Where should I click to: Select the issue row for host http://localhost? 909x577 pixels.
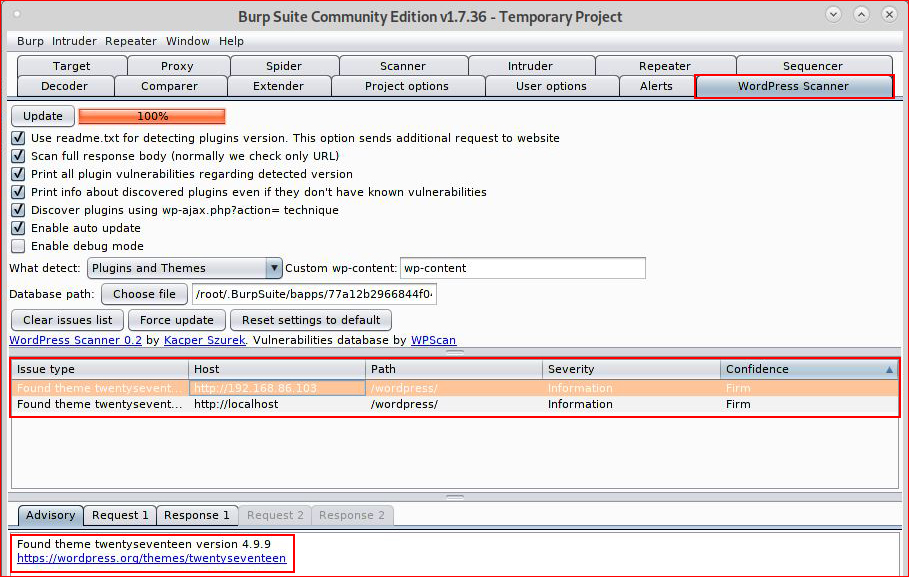455,404
